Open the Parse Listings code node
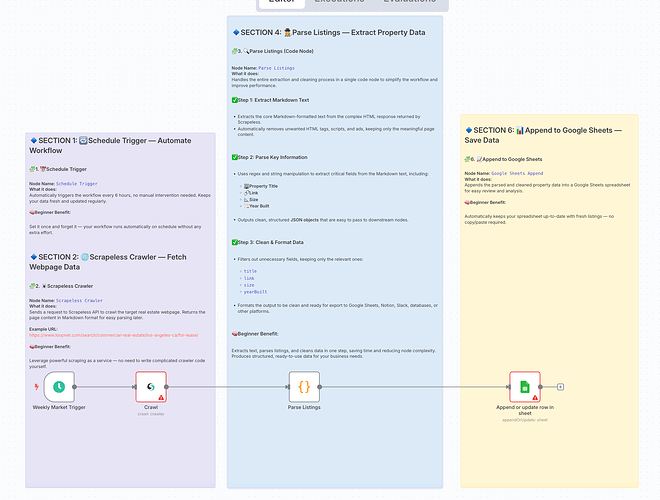This screenshot has height=500, width=660. coord(304,387)
